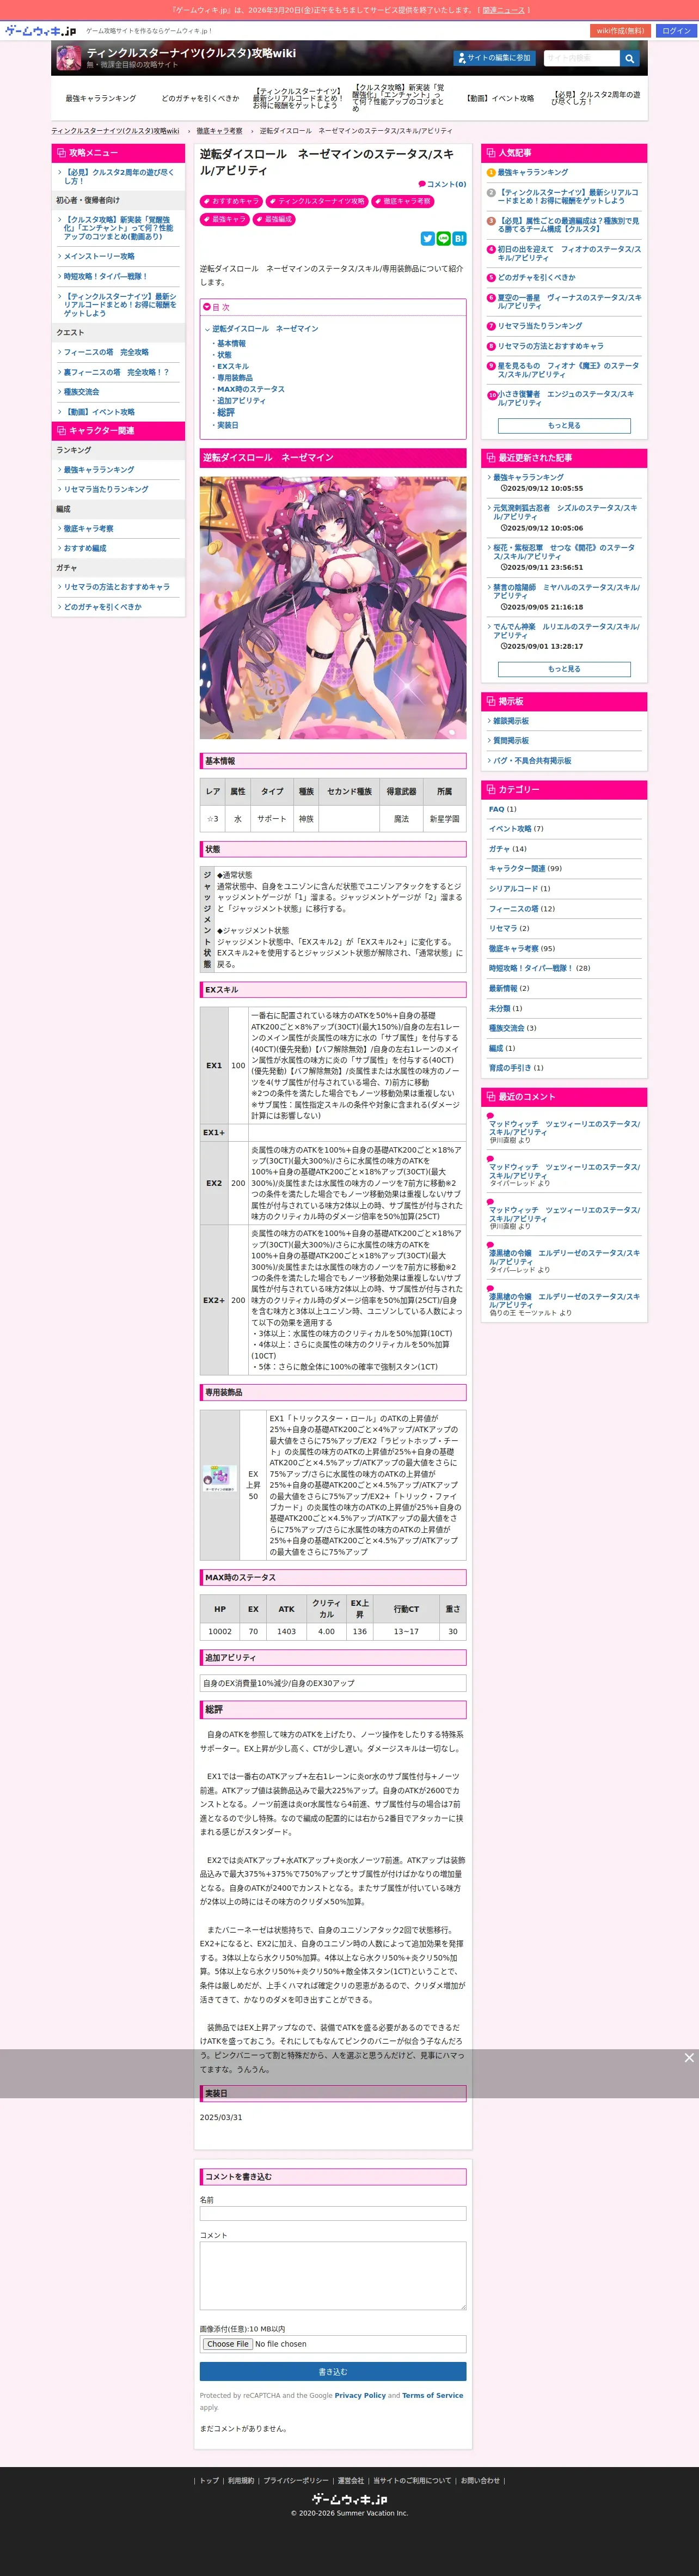Expand 人気記事 with its もっと見る button
This screenshot has width=699, height=2576.
pyautogui.click(x=564, y=426)
